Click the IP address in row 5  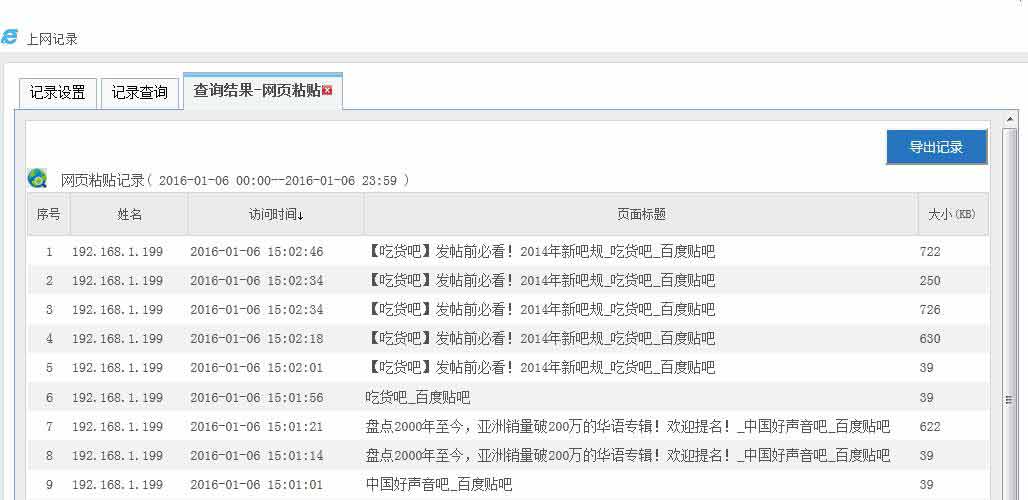[117, 368]
